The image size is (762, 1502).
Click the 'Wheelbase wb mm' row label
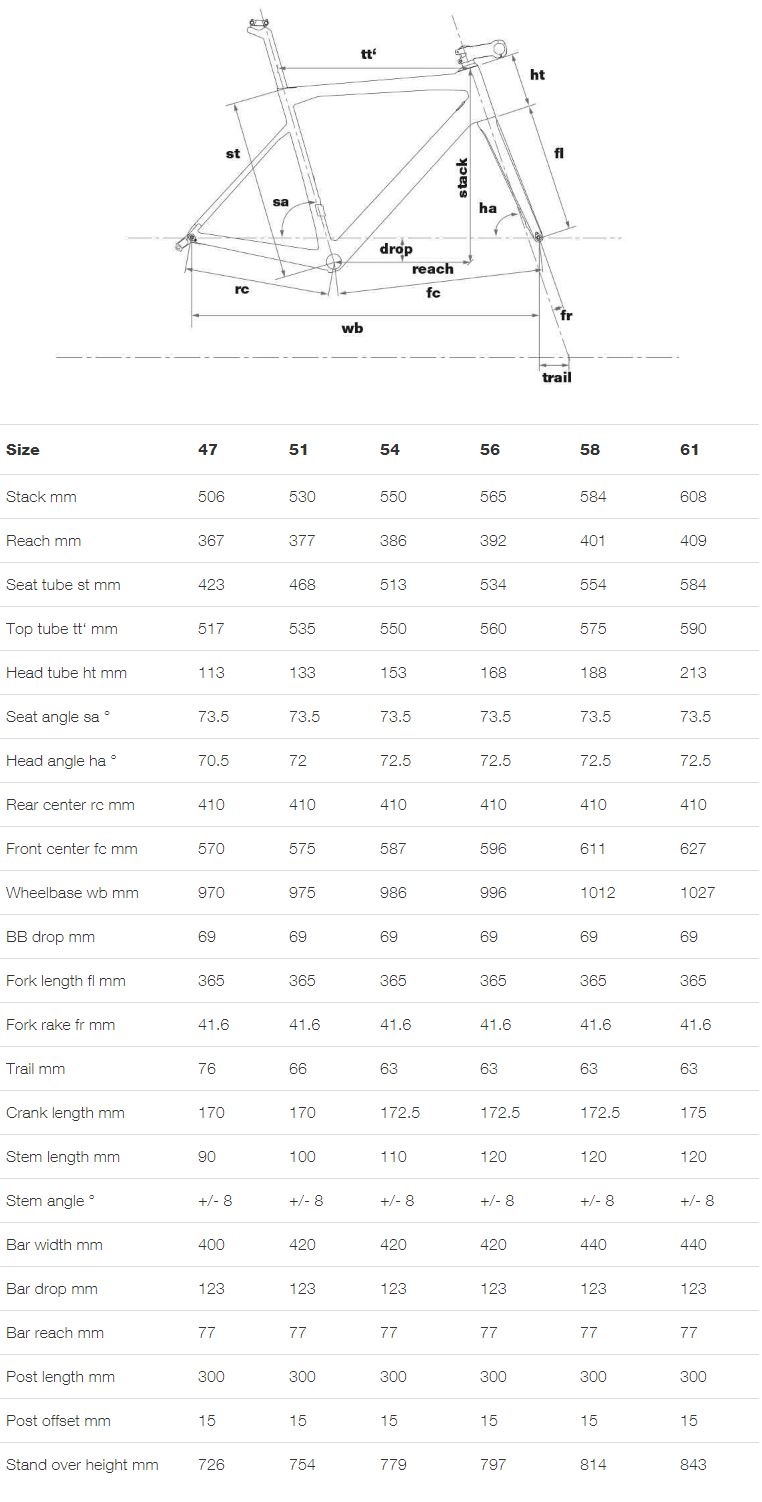point(72,893)
